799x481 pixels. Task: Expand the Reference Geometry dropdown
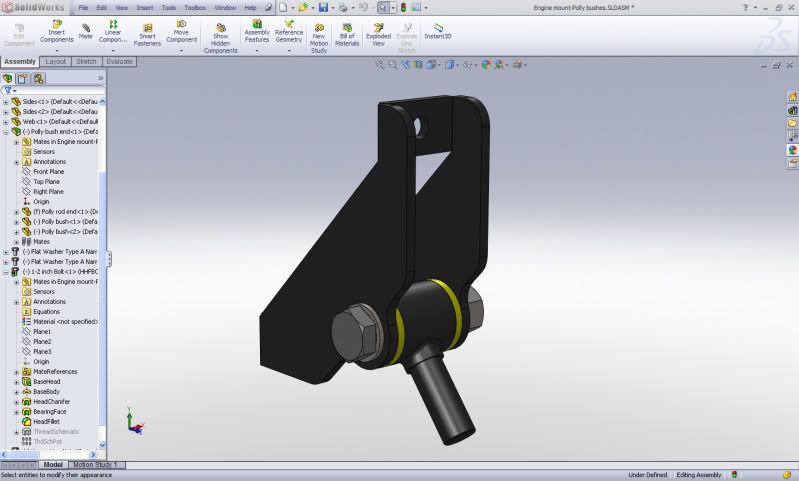pyautogui.click(x=289, y=50)
